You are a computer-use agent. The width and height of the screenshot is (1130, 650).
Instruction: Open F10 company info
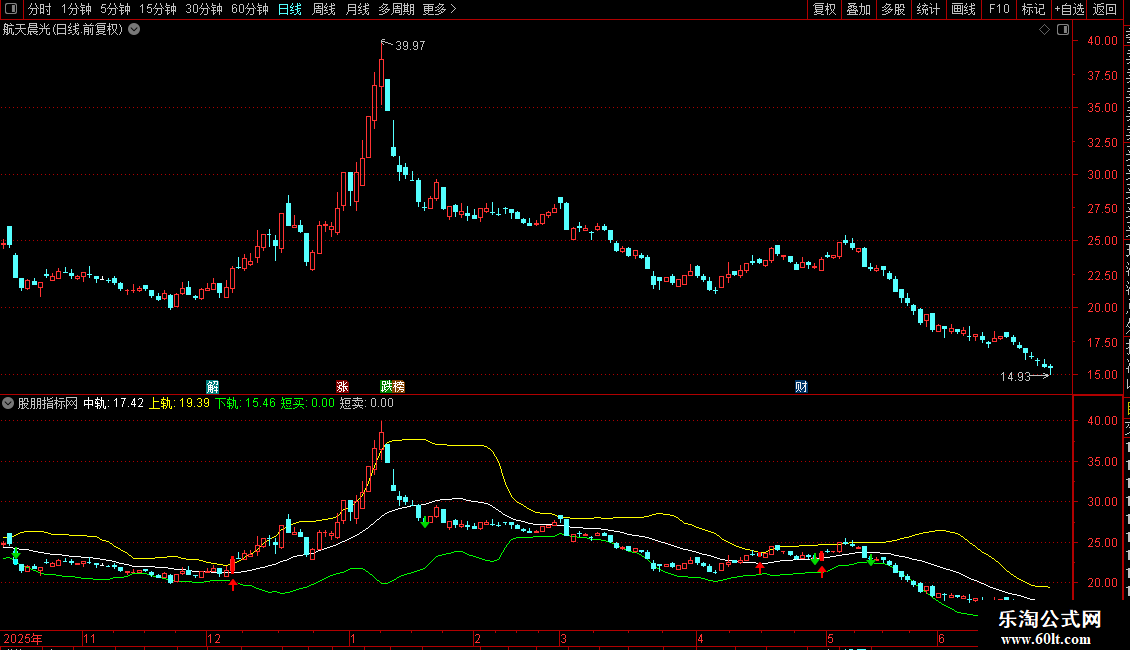[999, 9]
